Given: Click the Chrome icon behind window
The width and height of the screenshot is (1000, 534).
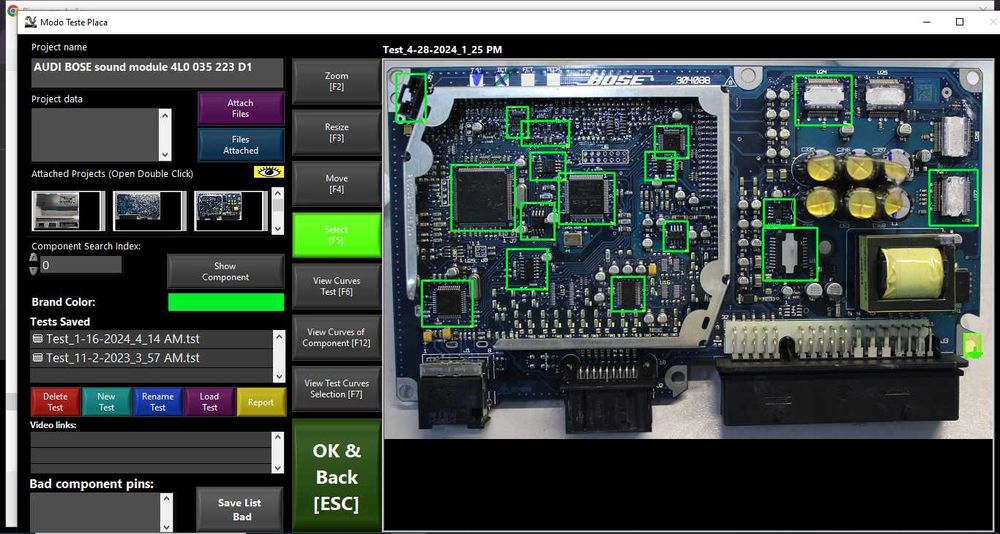Looking at the screenshot, I should coord(12,10).
